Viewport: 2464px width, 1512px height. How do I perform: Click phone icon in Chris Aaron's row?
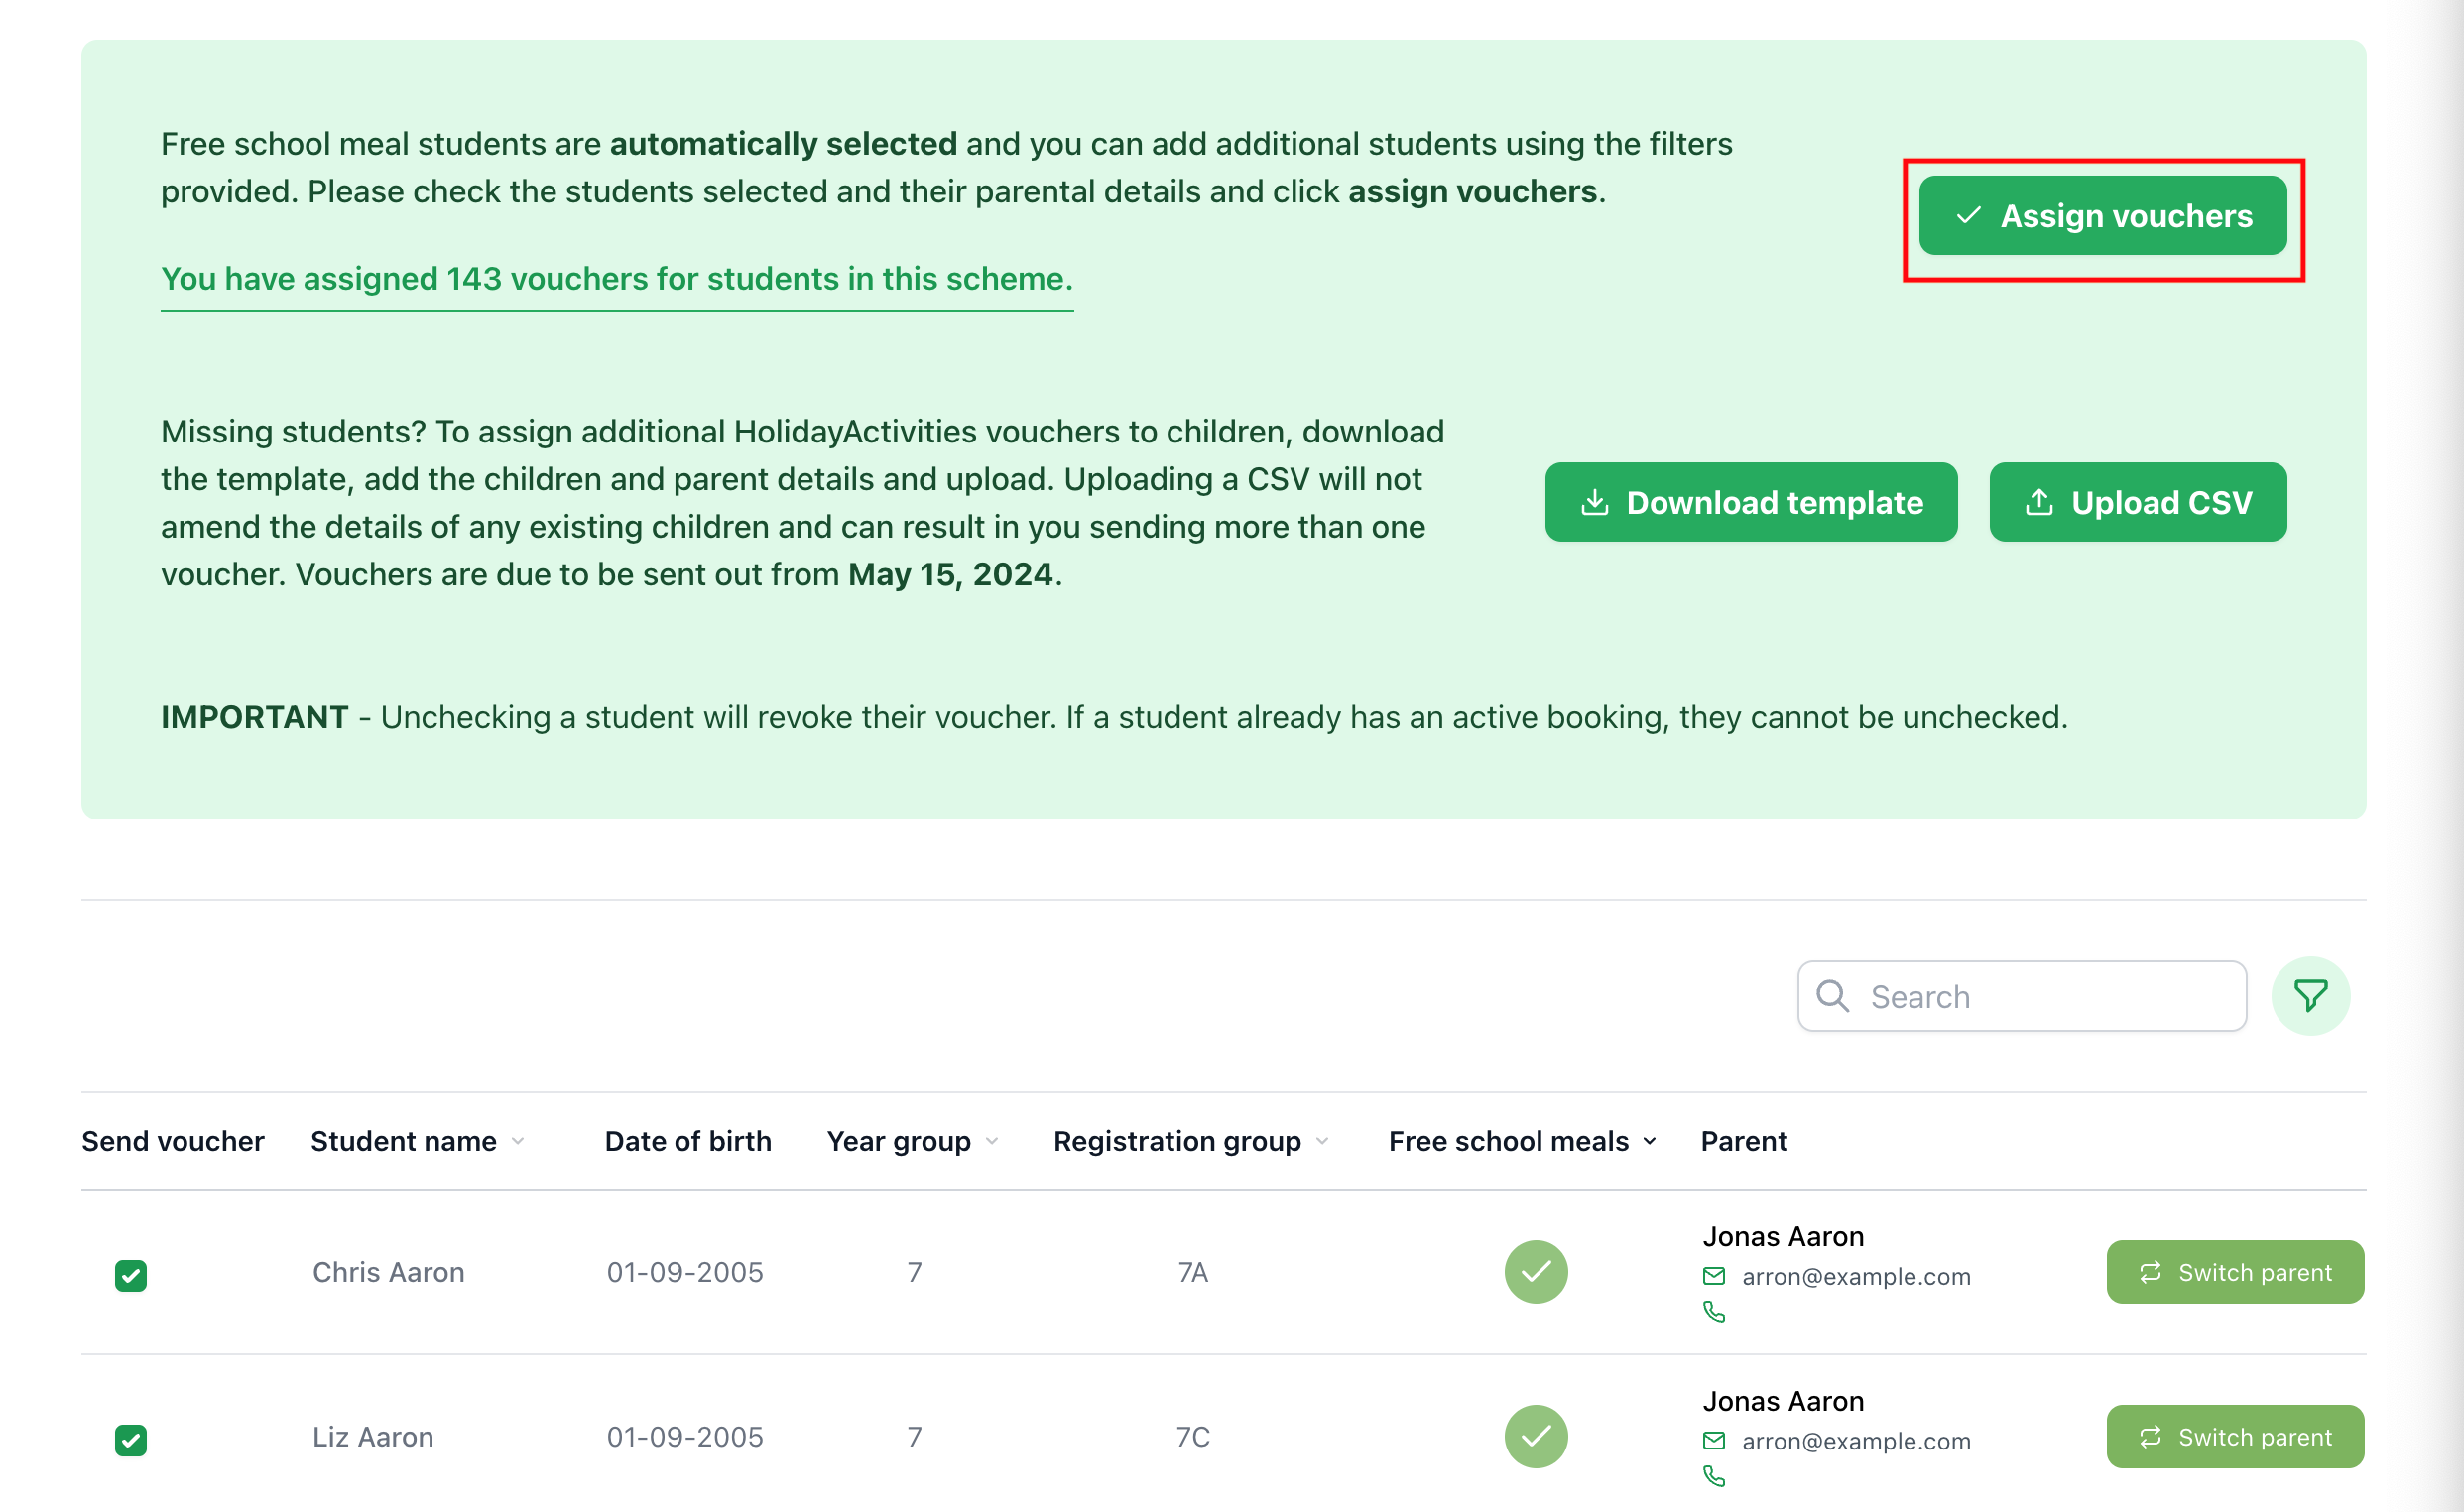pos(1713,1311)
